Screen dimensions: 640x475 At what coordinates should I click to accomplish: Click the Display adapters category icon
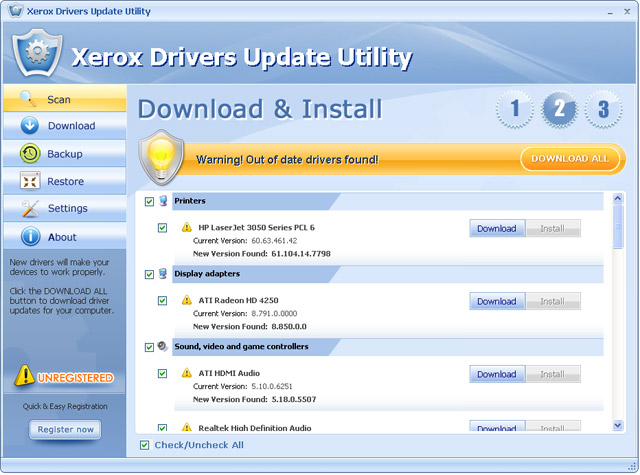click(163, 273)
